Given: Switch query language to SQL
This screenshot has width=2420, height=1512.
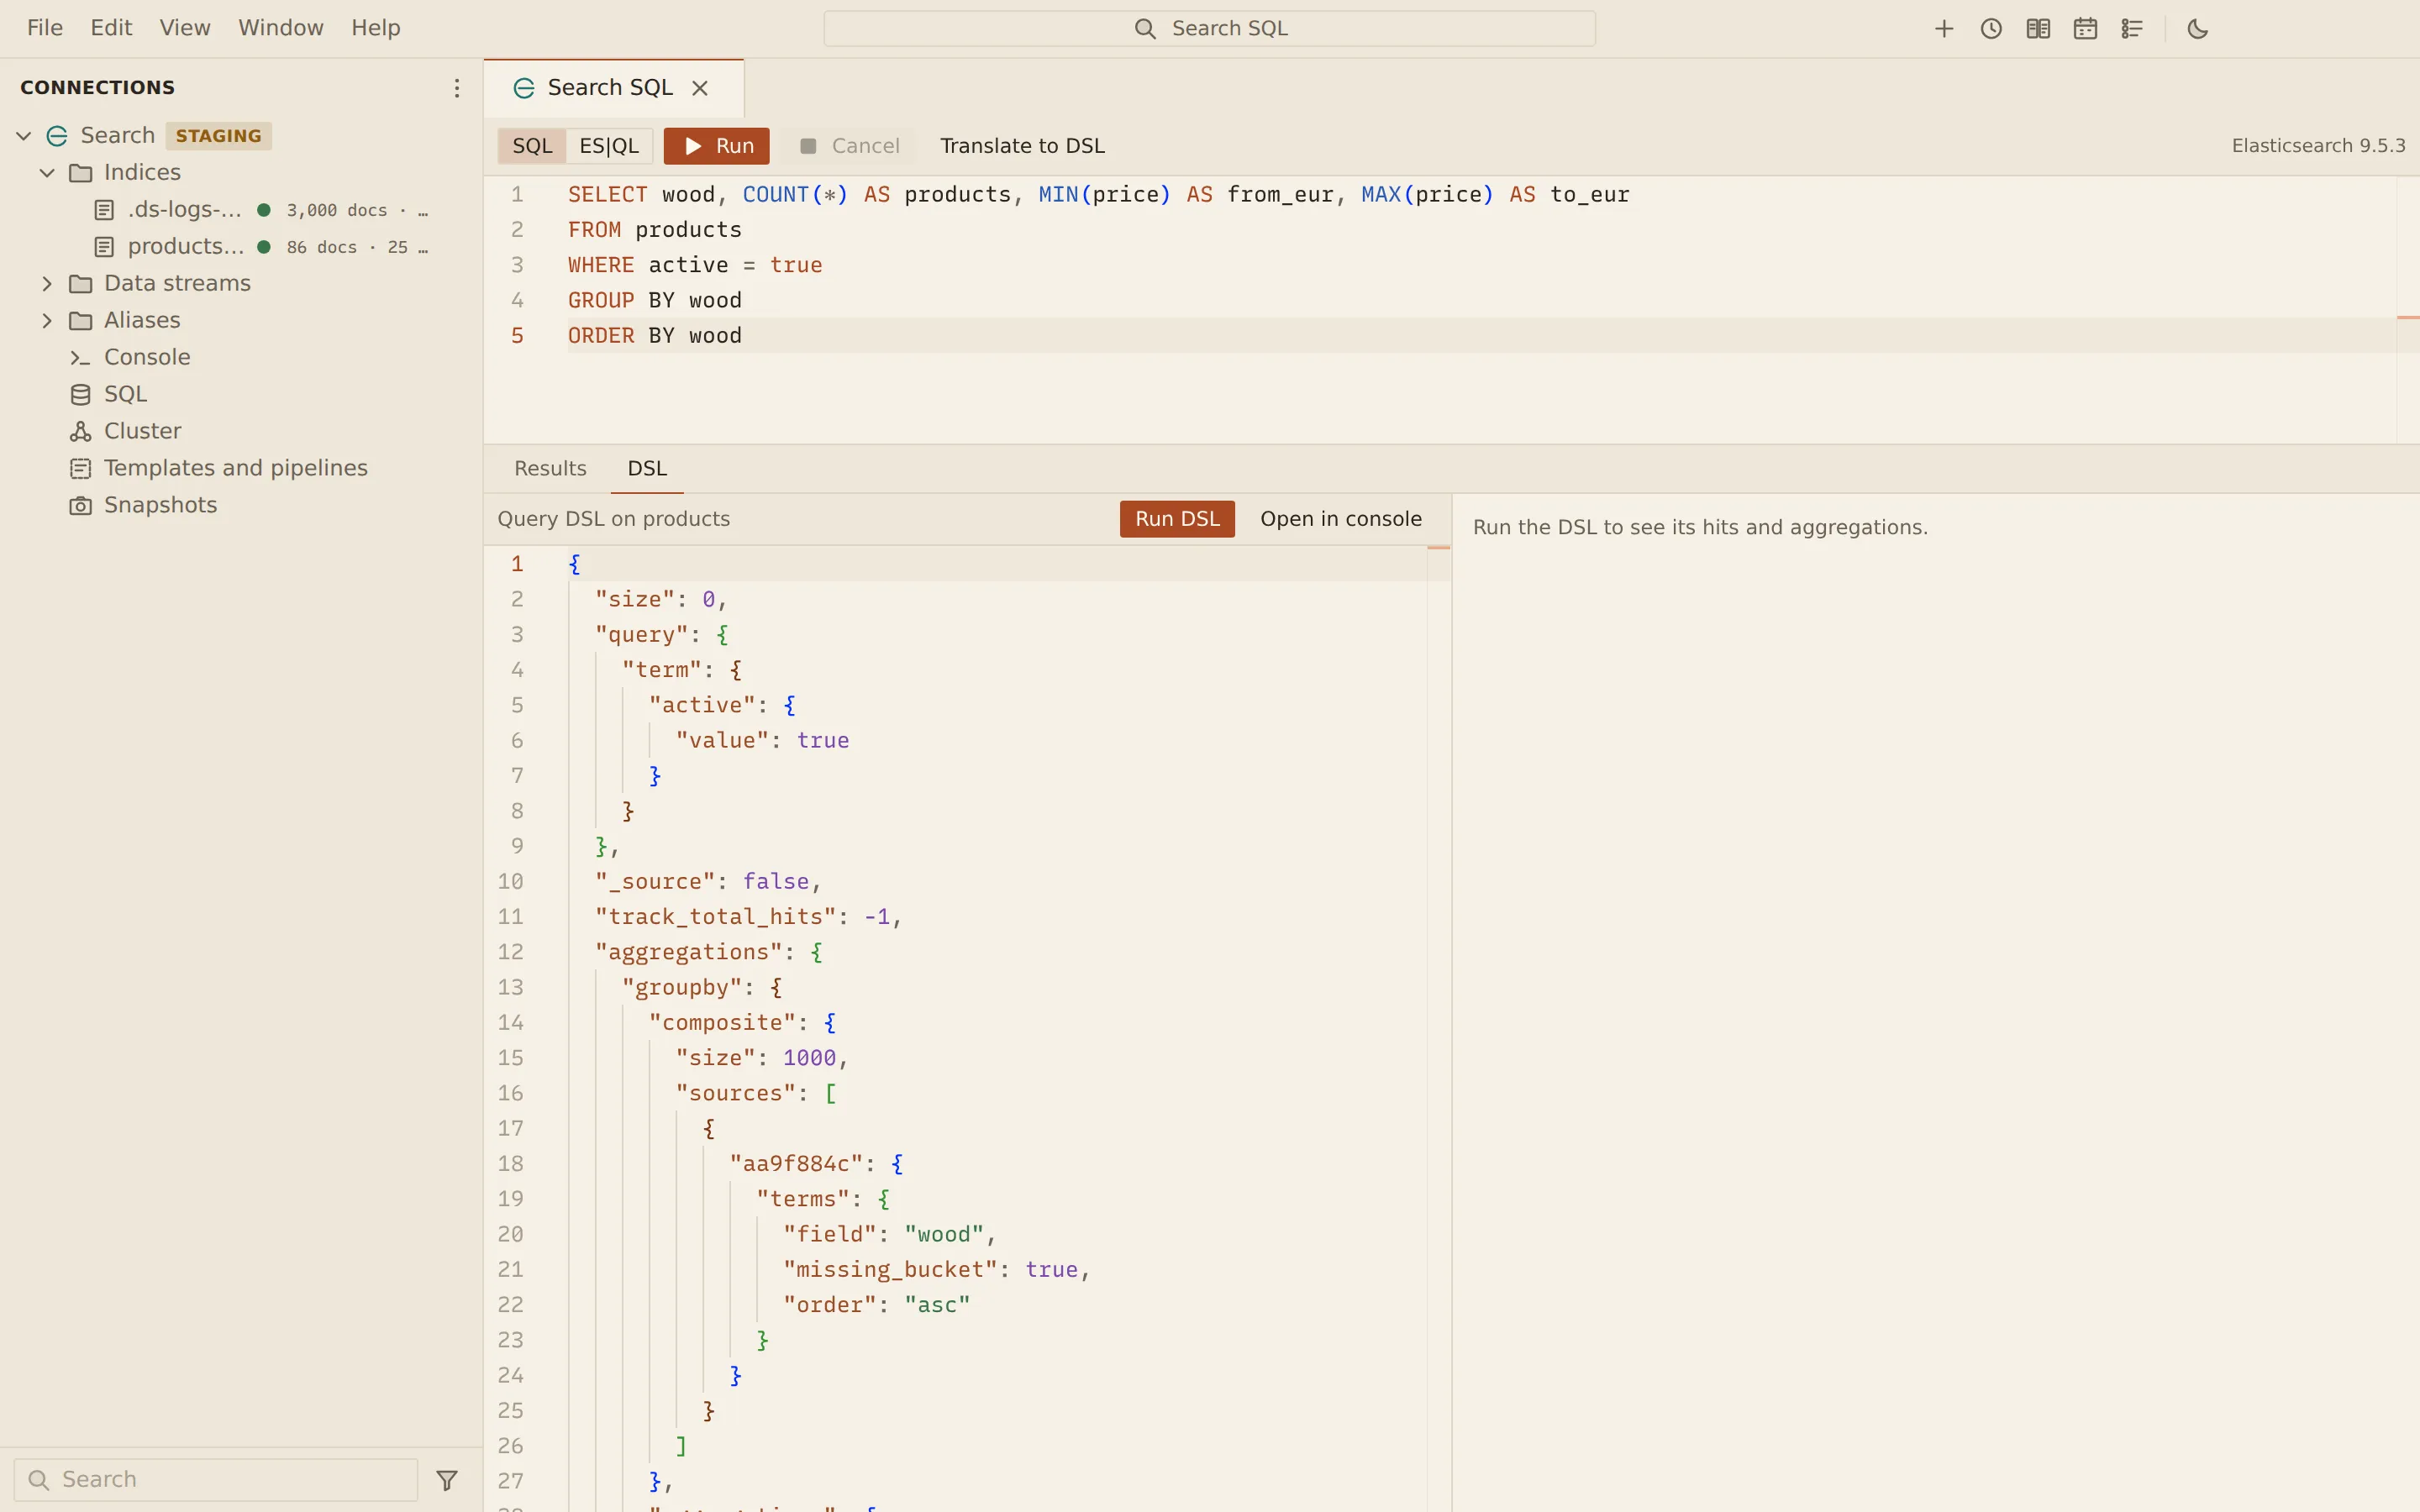Looking at the screenshot, I should 532,146.
